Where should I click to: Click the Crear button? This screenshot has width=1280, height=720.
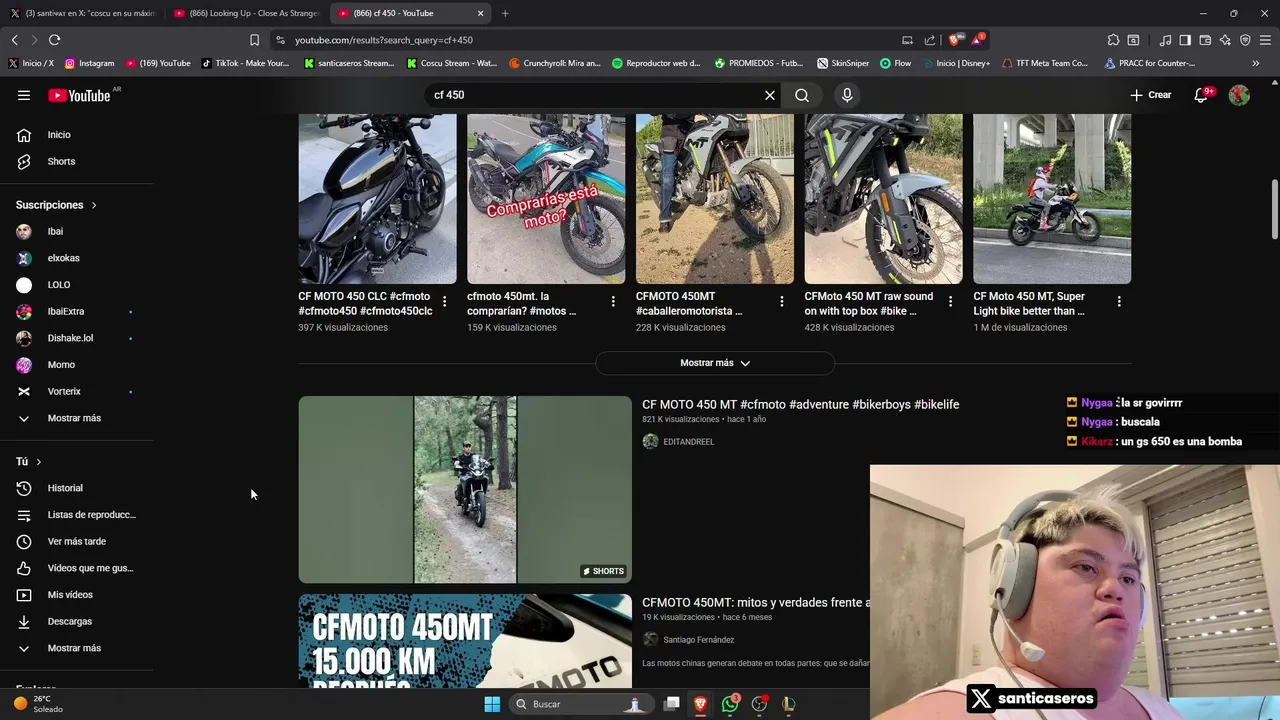(1151, 95)
